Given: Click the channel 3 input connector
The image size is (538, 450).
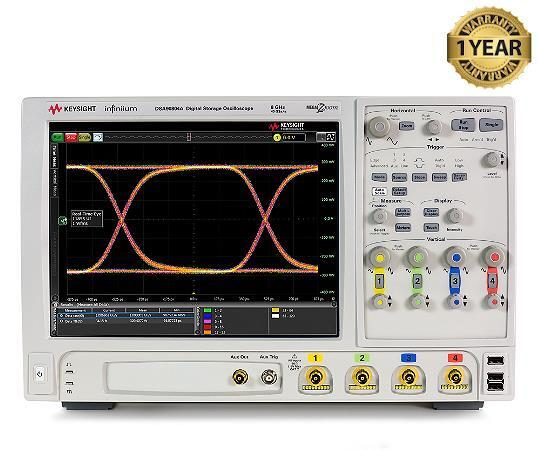Looking at the screenshot, I should pyautogui.click(x=408, y=378).
